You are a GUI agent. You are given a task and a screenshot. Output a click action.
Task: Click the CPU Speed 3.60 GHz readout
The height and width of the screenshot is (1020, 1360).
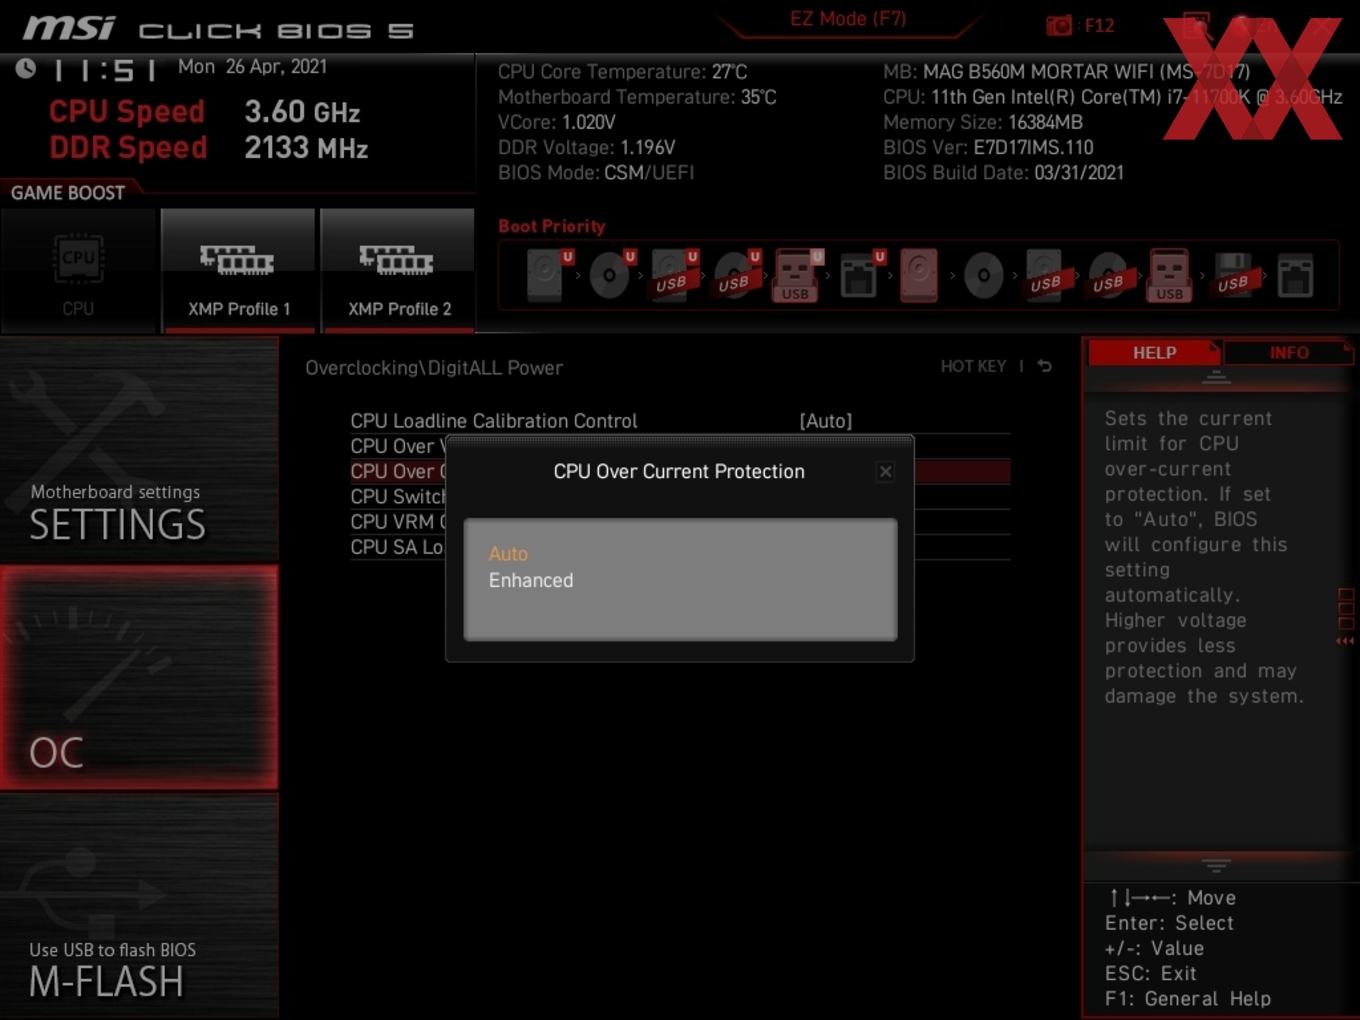pyautogui.click(x=204, y=112)
